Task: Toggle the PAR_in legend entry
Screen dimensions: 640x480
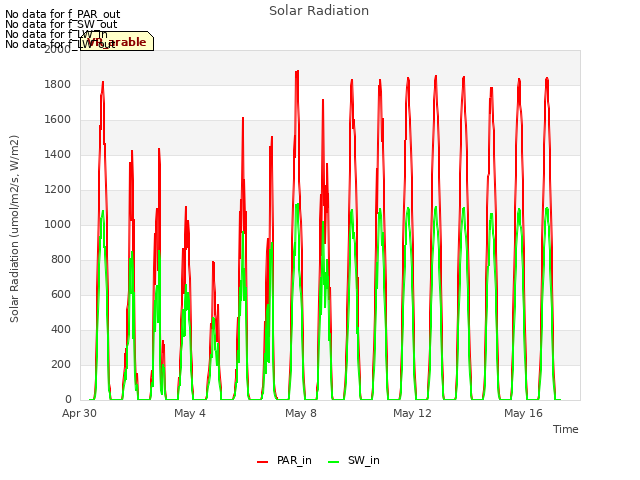Action: tap(284, 460)
